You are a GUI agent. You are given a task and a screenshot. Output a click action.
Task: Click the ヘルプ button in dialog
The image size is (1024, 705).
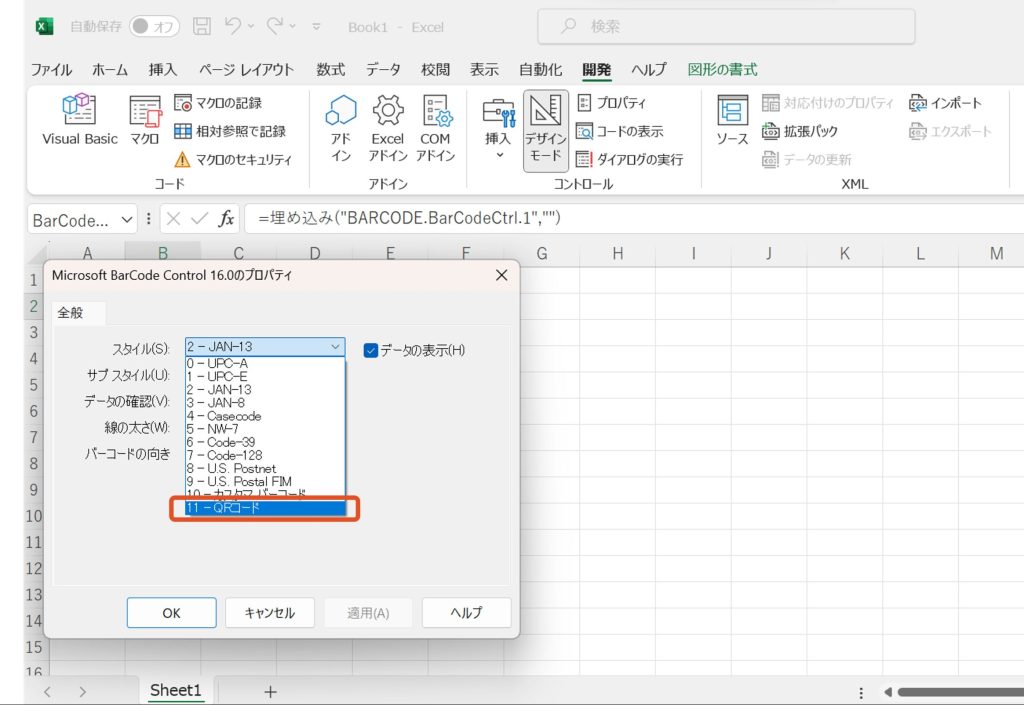(x=466, y=613)
